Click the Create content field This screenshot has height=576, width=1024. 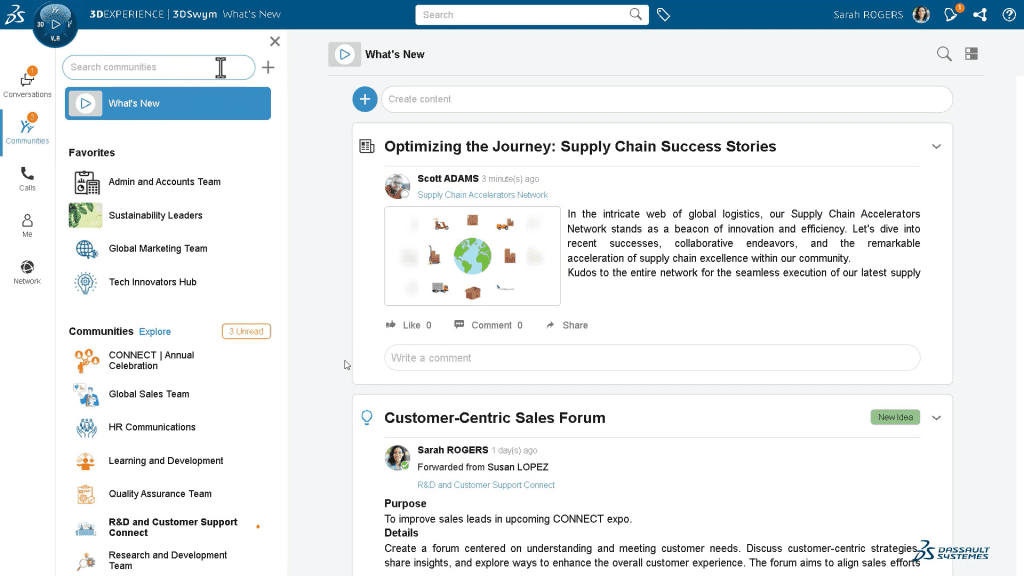point(667,99)
